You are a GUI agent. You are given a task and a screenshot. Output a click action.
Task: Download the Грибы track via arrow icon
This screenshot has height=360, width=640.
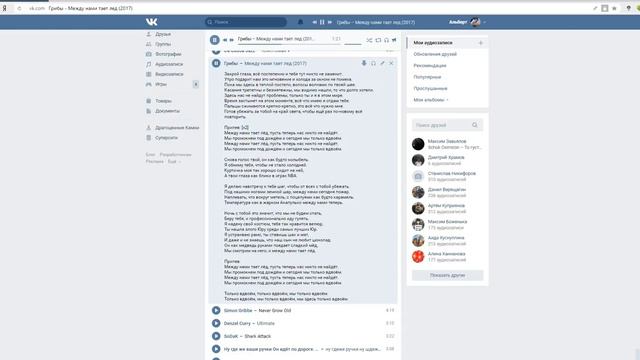tap(364, 63)
